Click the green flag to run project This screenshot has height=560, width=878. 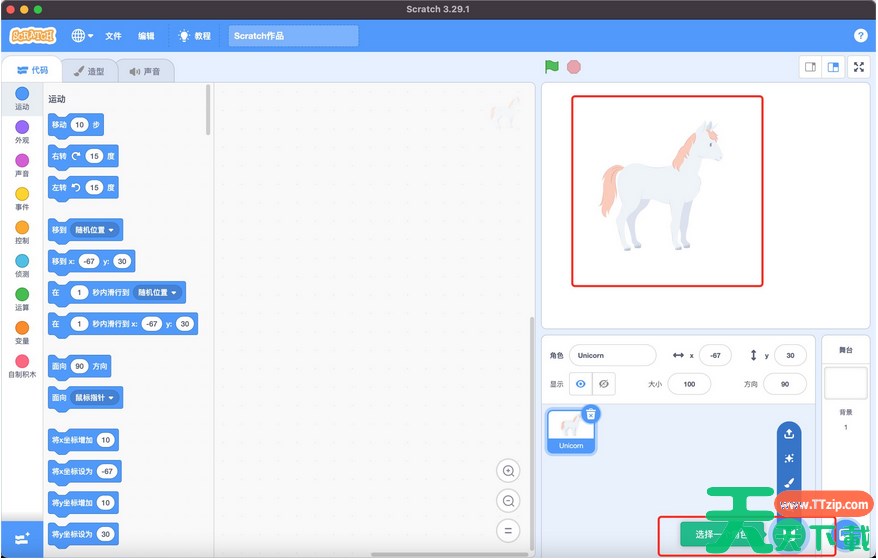point(551,67)
